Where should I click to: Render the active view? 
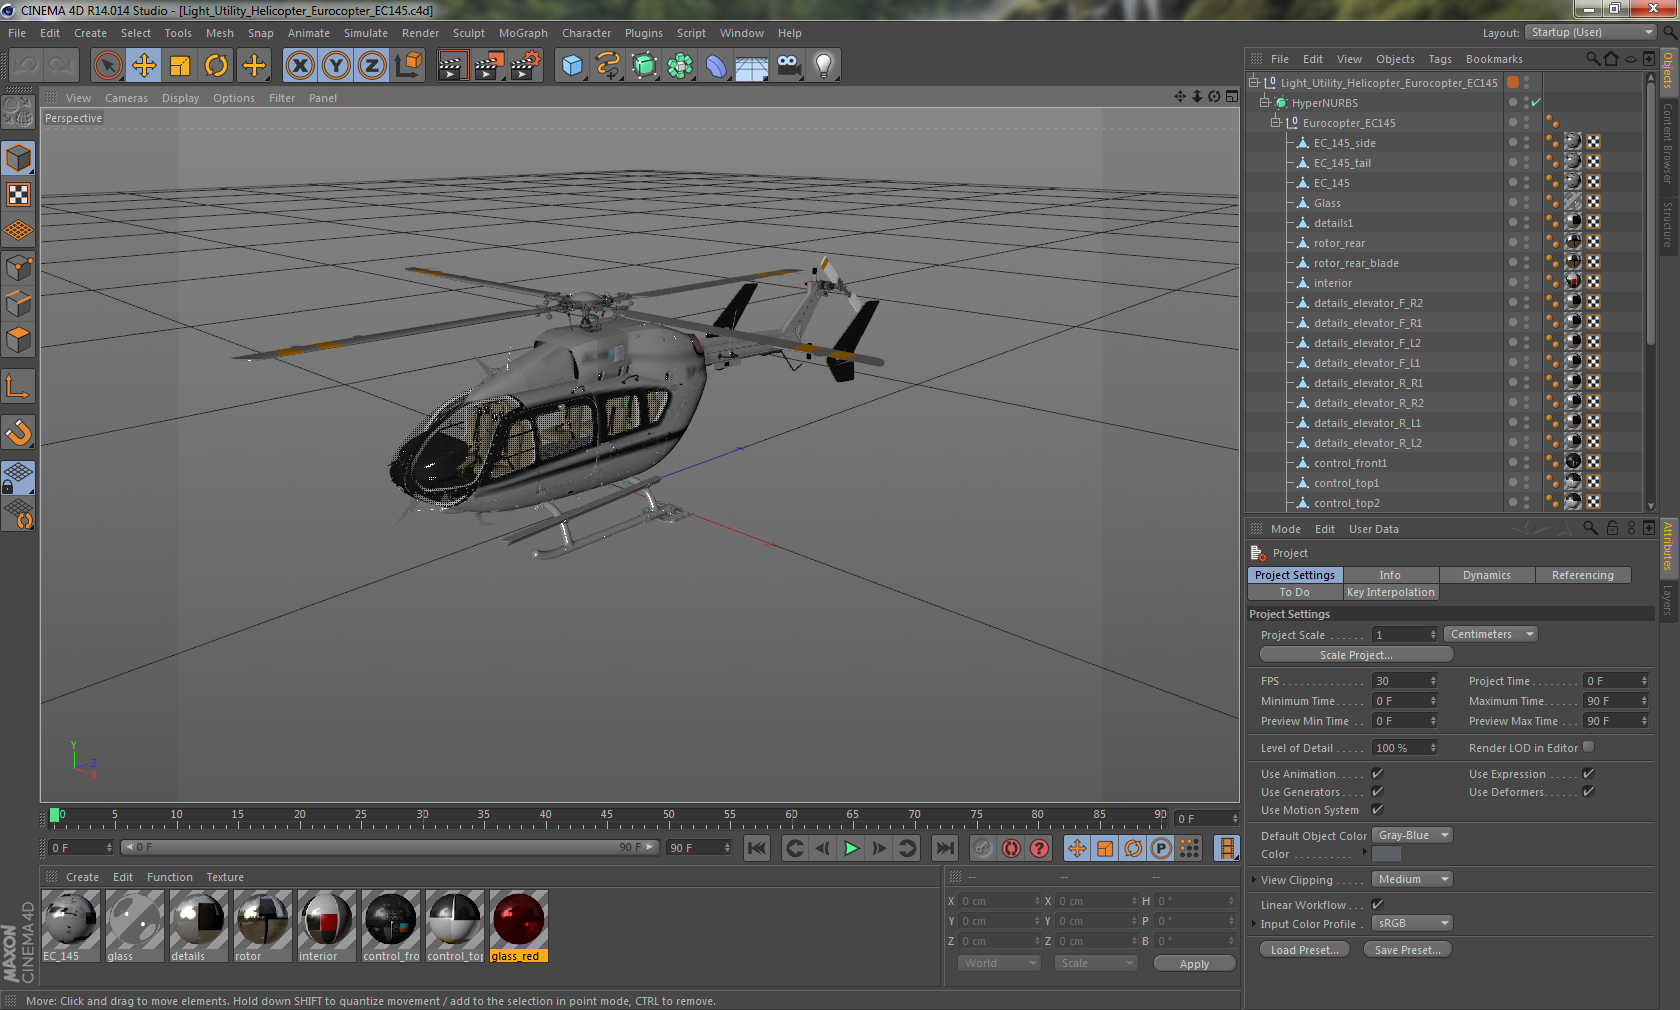coord(452,66)
